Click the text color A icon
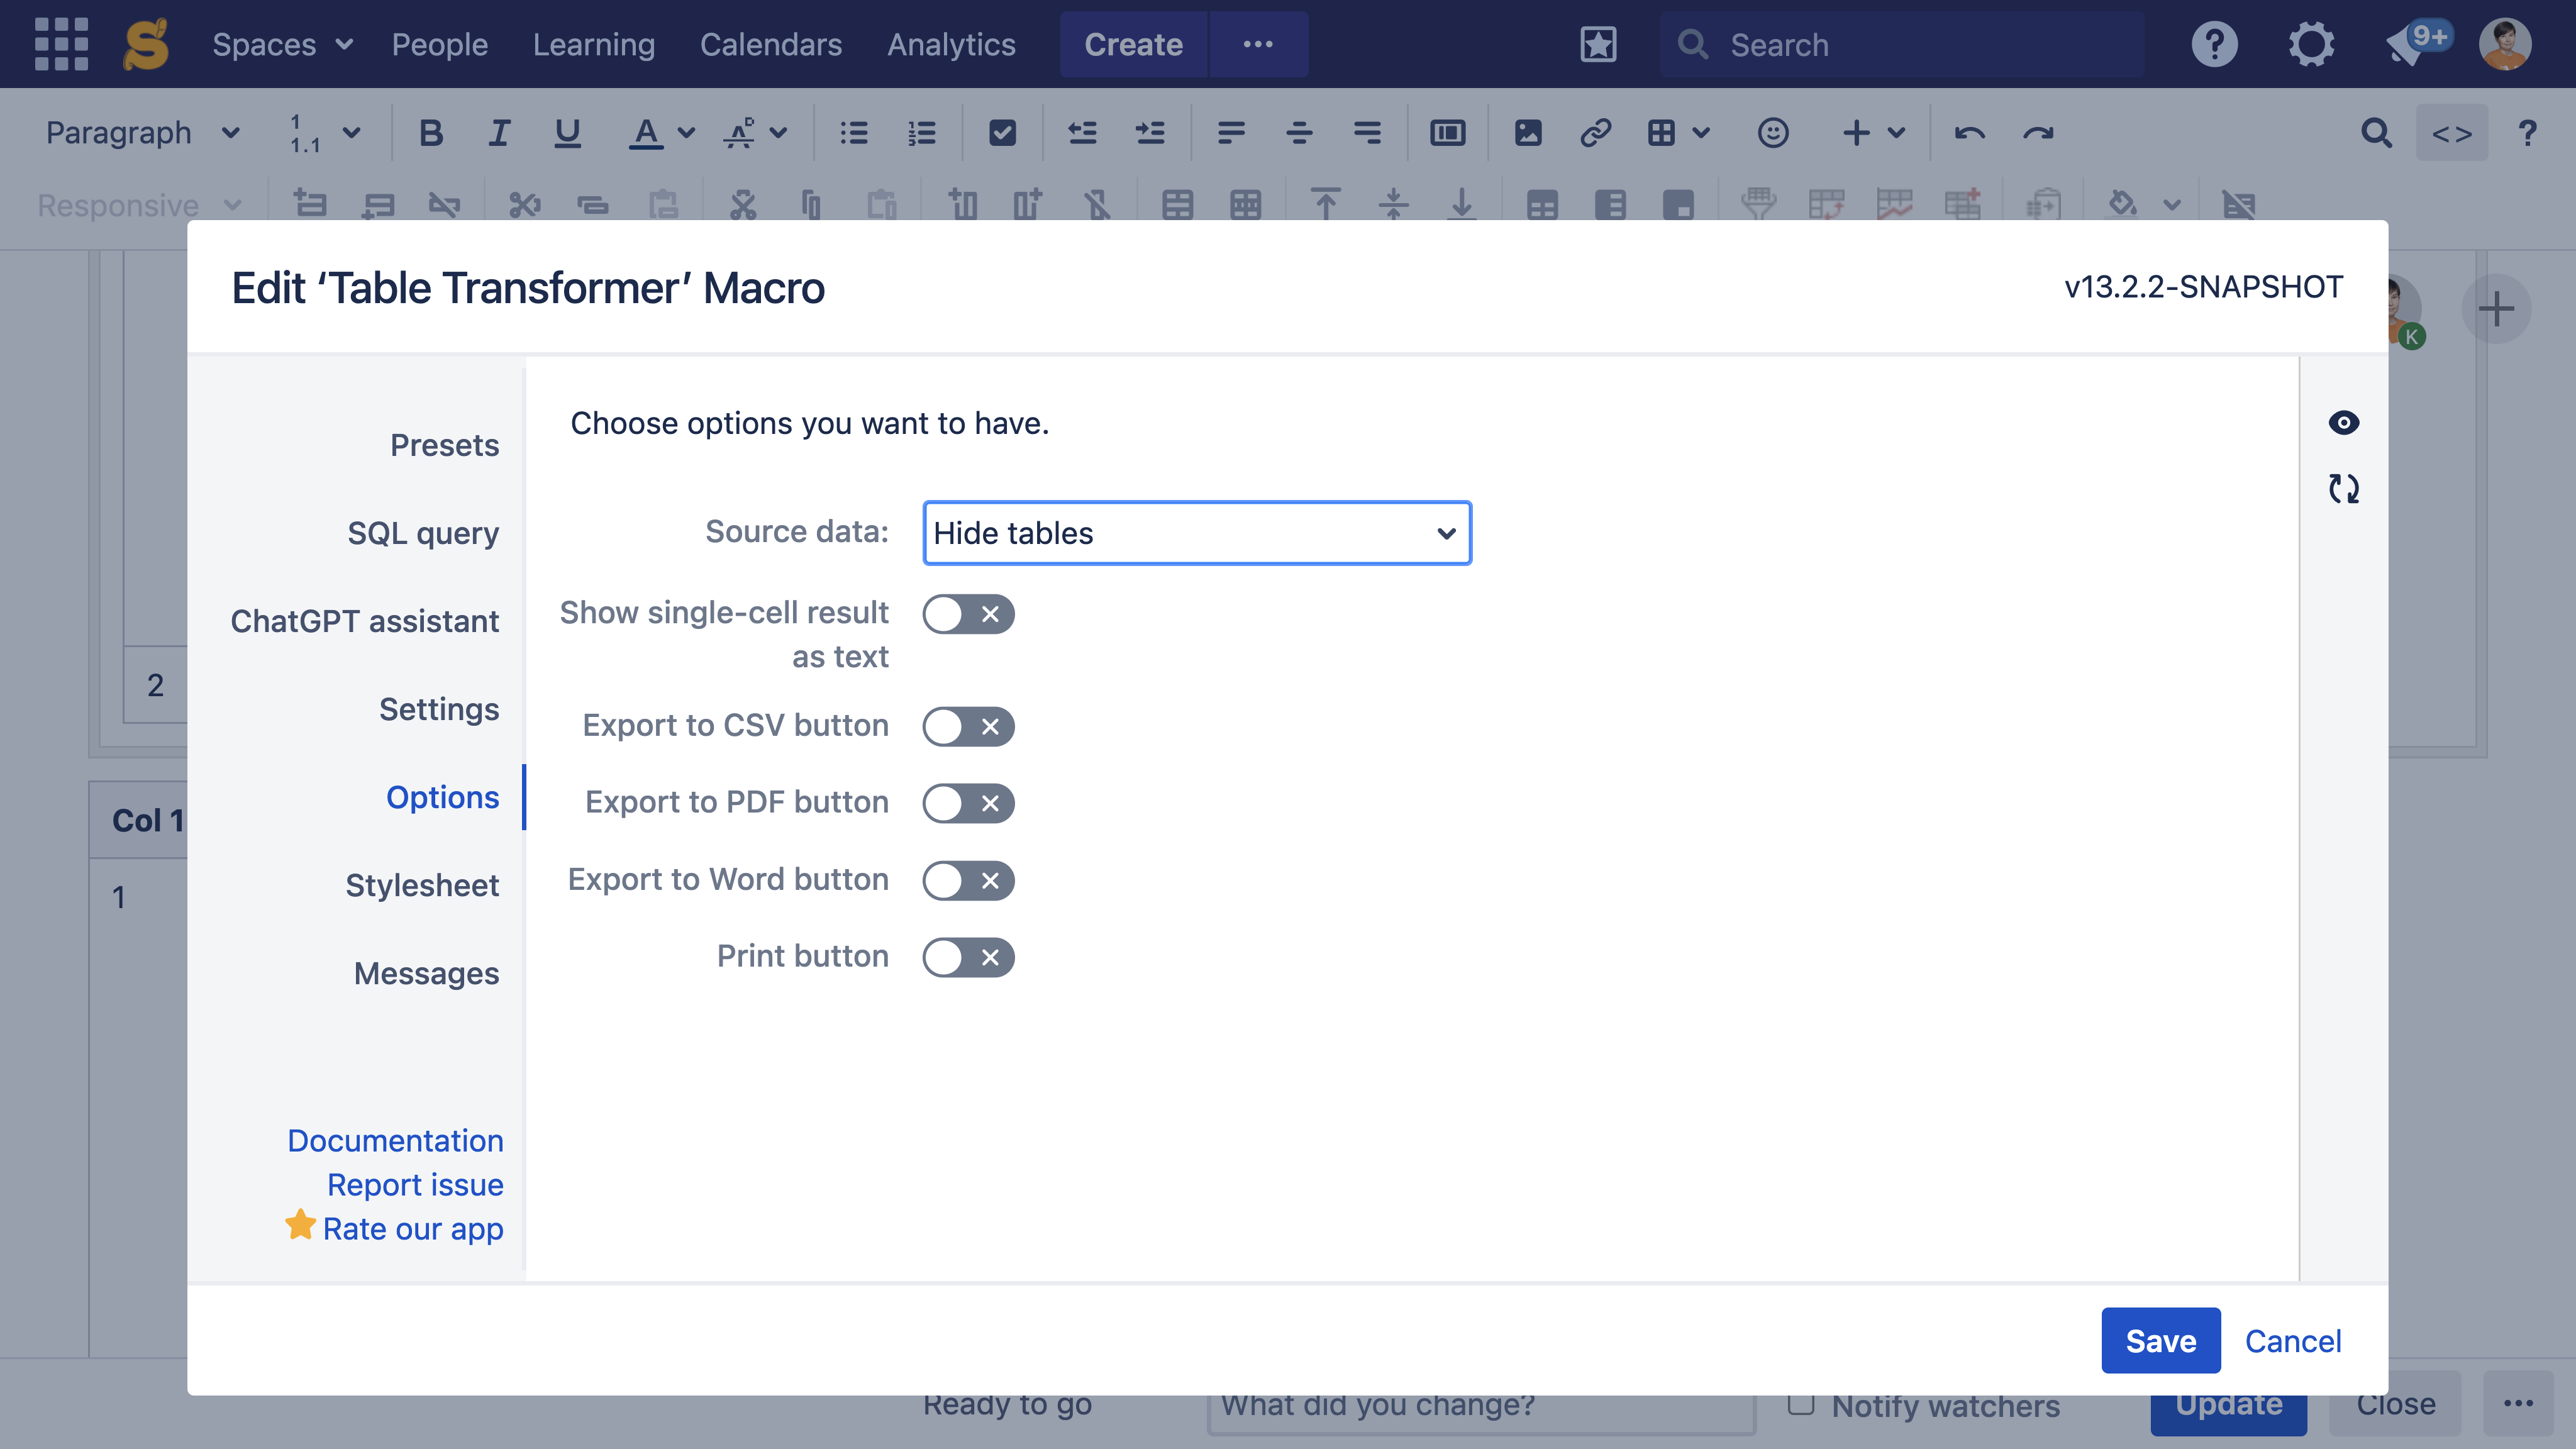 646,133
